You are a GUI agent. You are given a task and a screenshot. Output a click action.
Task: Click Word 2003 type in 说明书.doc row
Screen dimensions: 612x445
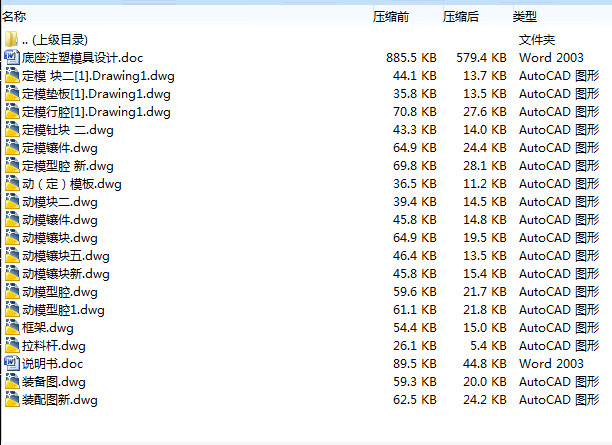[x=551, y=363]
